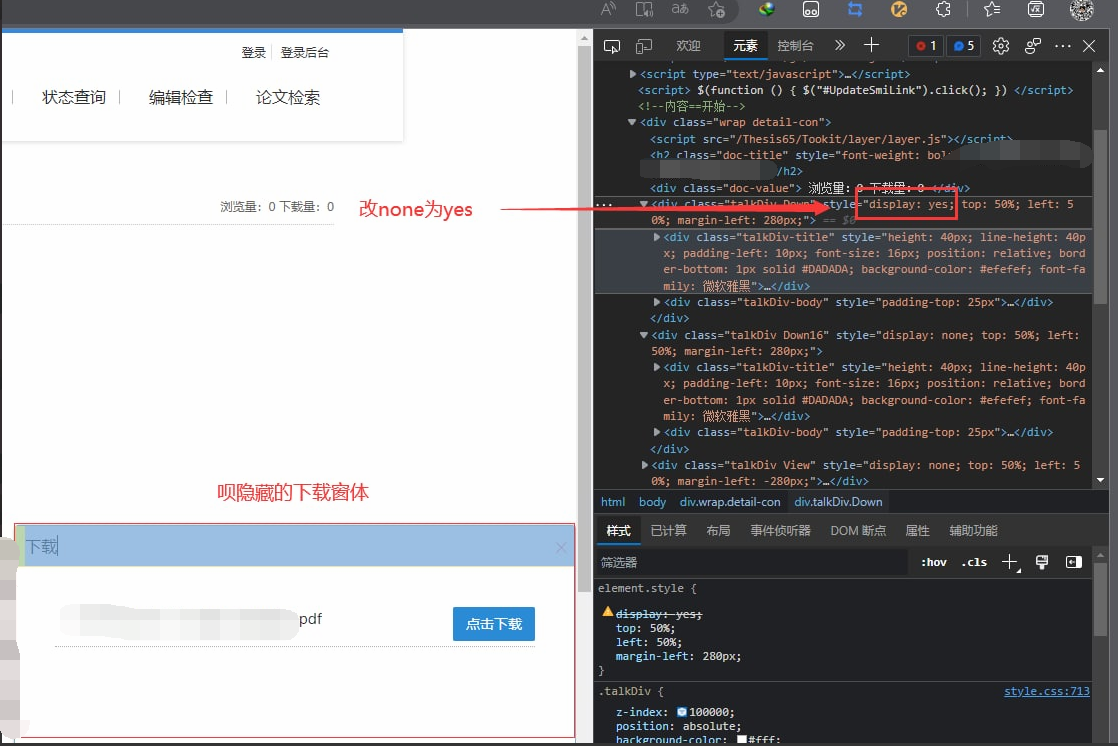Open the 事件侦听器 tab
The height and width of the screenshot is (746, 1118).
(x=780, y=531)
